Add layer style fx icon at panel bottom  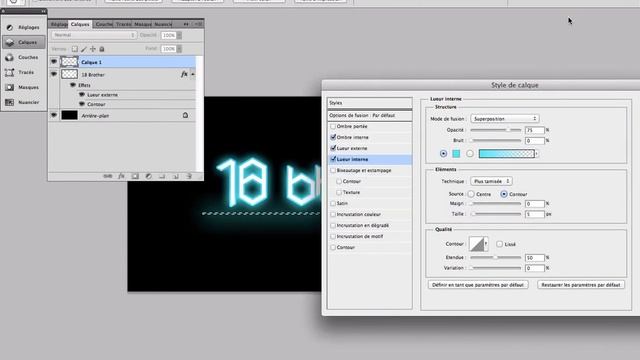(x=121, y=176)
